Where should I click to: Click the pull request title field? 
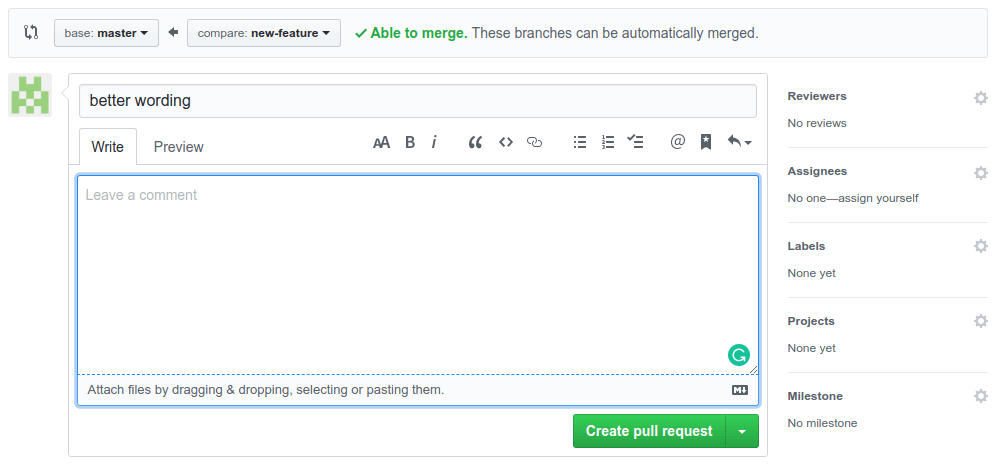(417, 100)
